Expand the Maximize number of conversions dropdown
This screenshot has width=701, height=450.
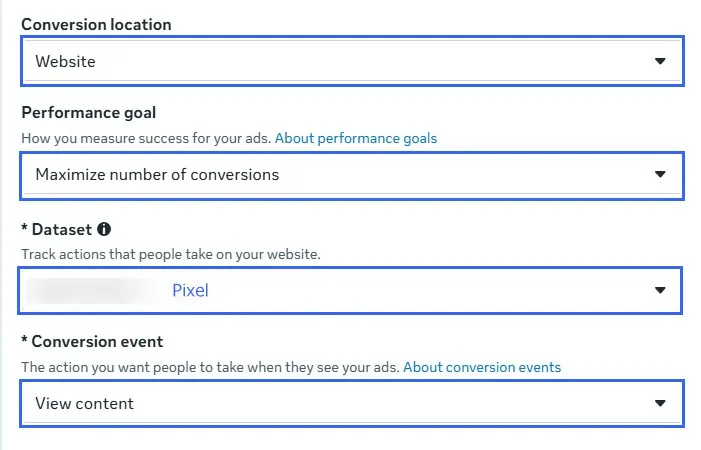352,176
